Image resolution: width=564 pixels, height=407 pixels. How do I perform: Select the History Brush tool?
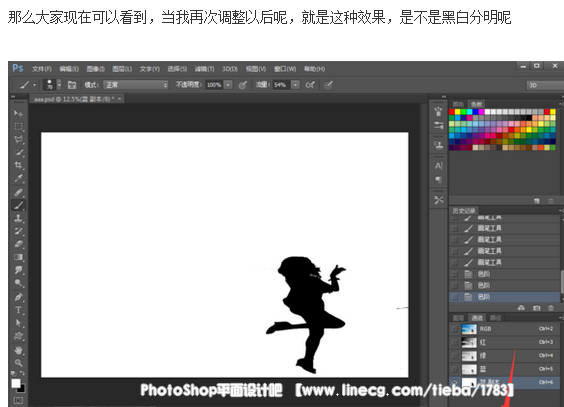[x=18, y=231]
